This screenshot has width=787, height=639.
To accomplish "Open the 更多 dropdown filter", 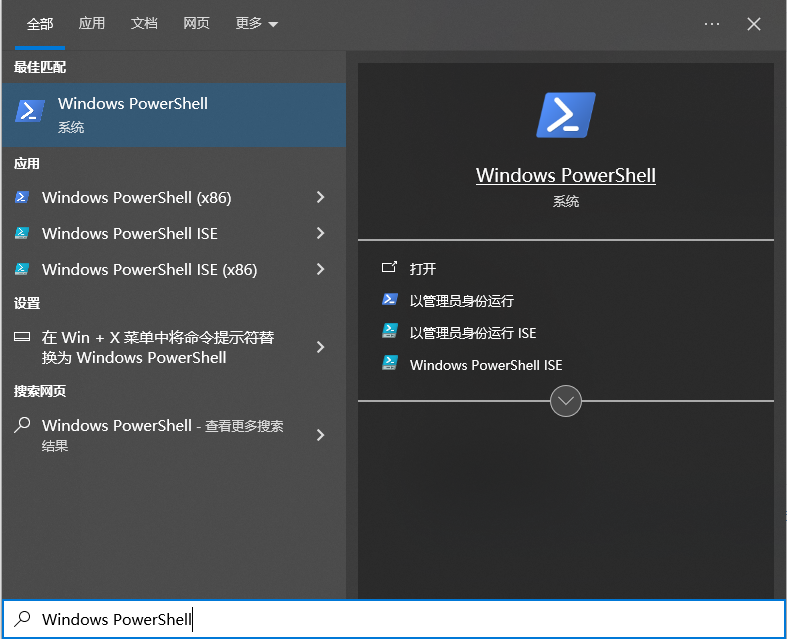I will pos(256,24).
